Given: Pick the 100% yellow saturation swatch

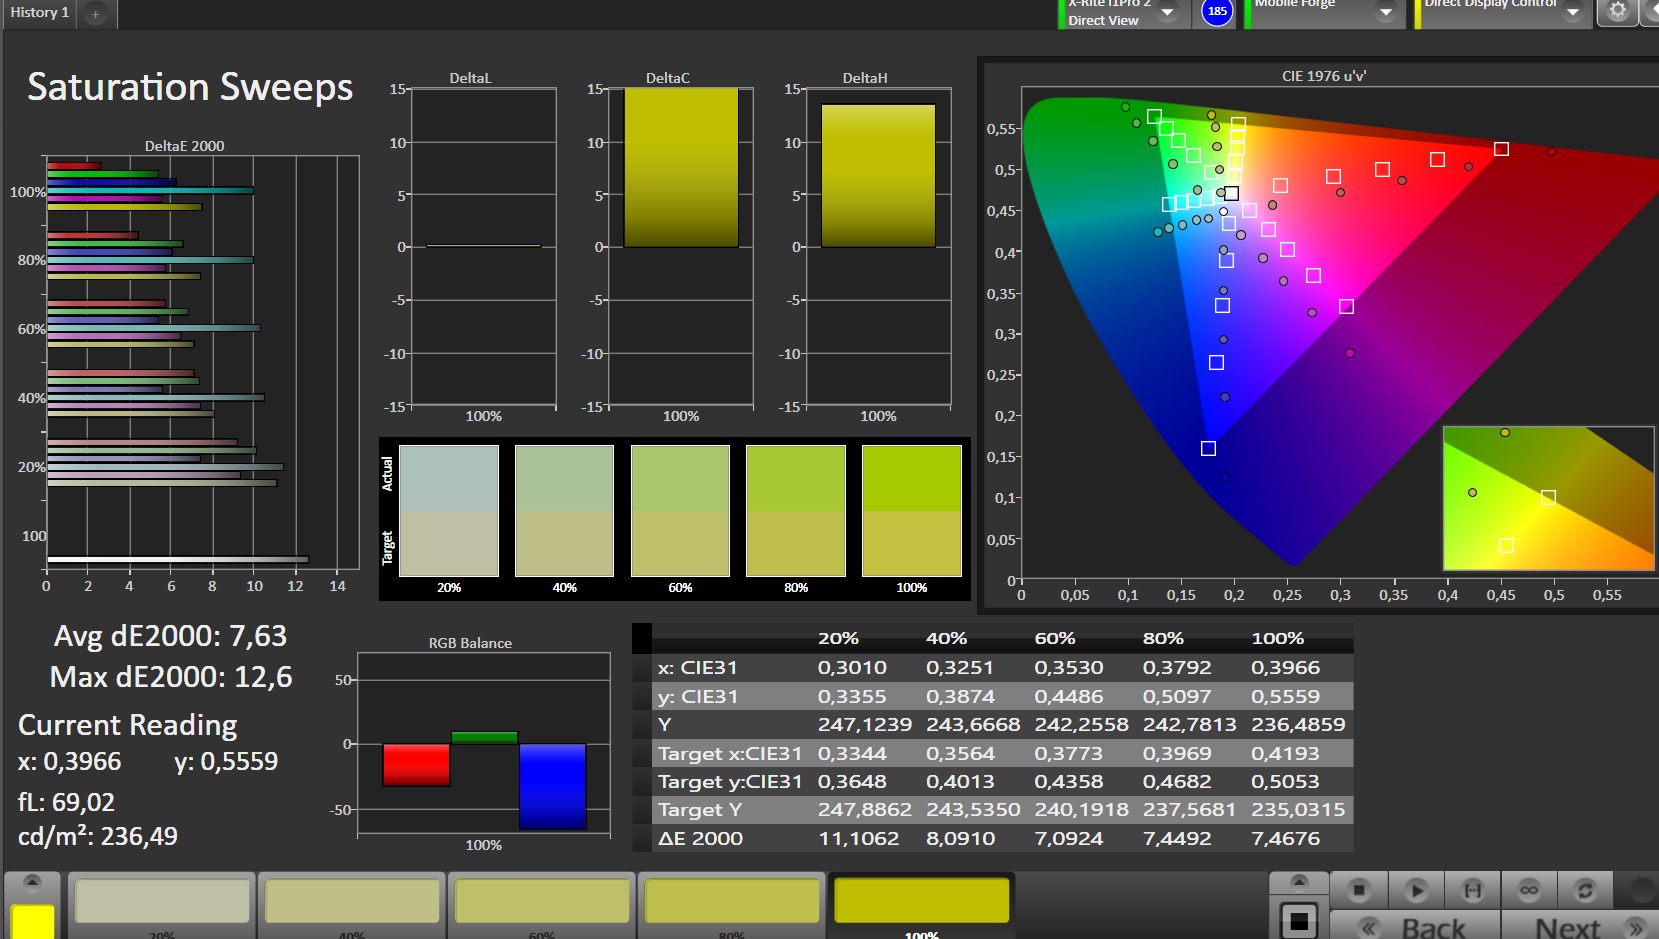Looking at the screenshot, I should point(921,901).
